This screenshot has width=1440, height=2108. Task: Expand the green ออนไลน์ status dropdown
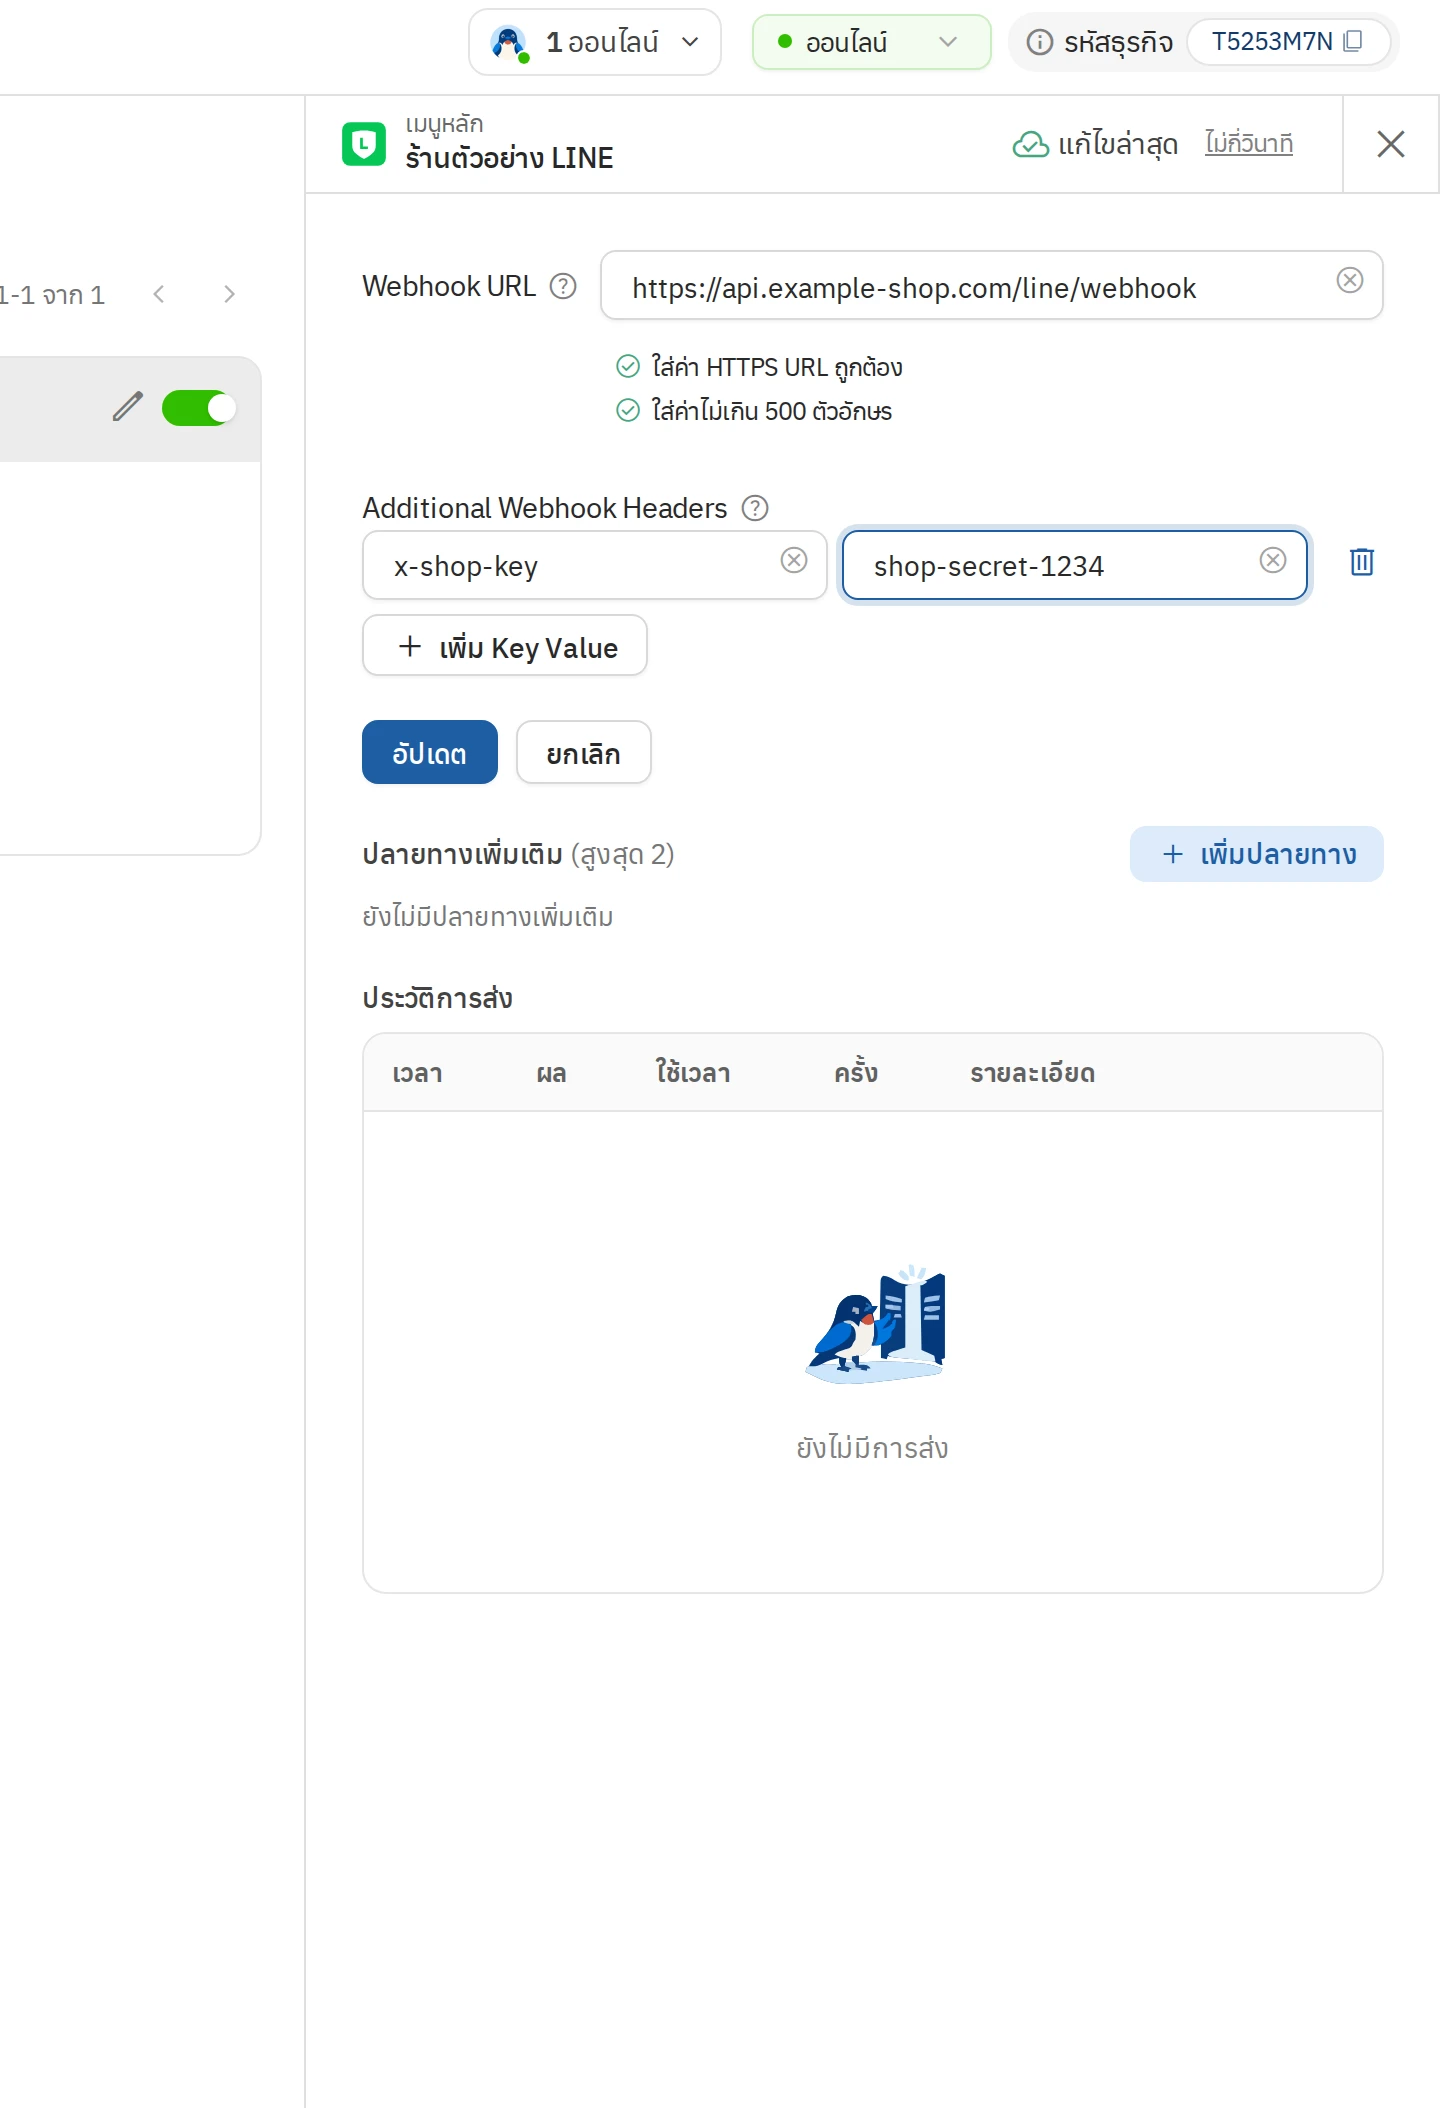tap(871, 42)
